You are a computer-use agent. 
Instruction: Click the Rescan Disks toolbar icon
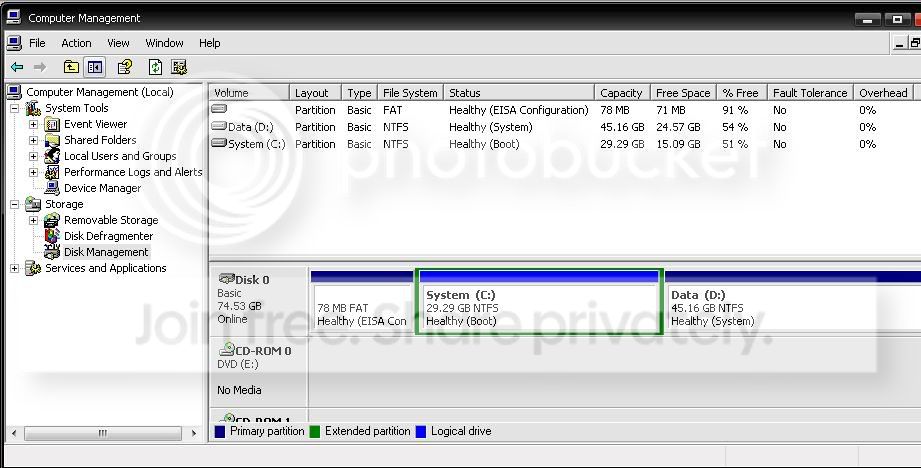(x=179, y=67)
